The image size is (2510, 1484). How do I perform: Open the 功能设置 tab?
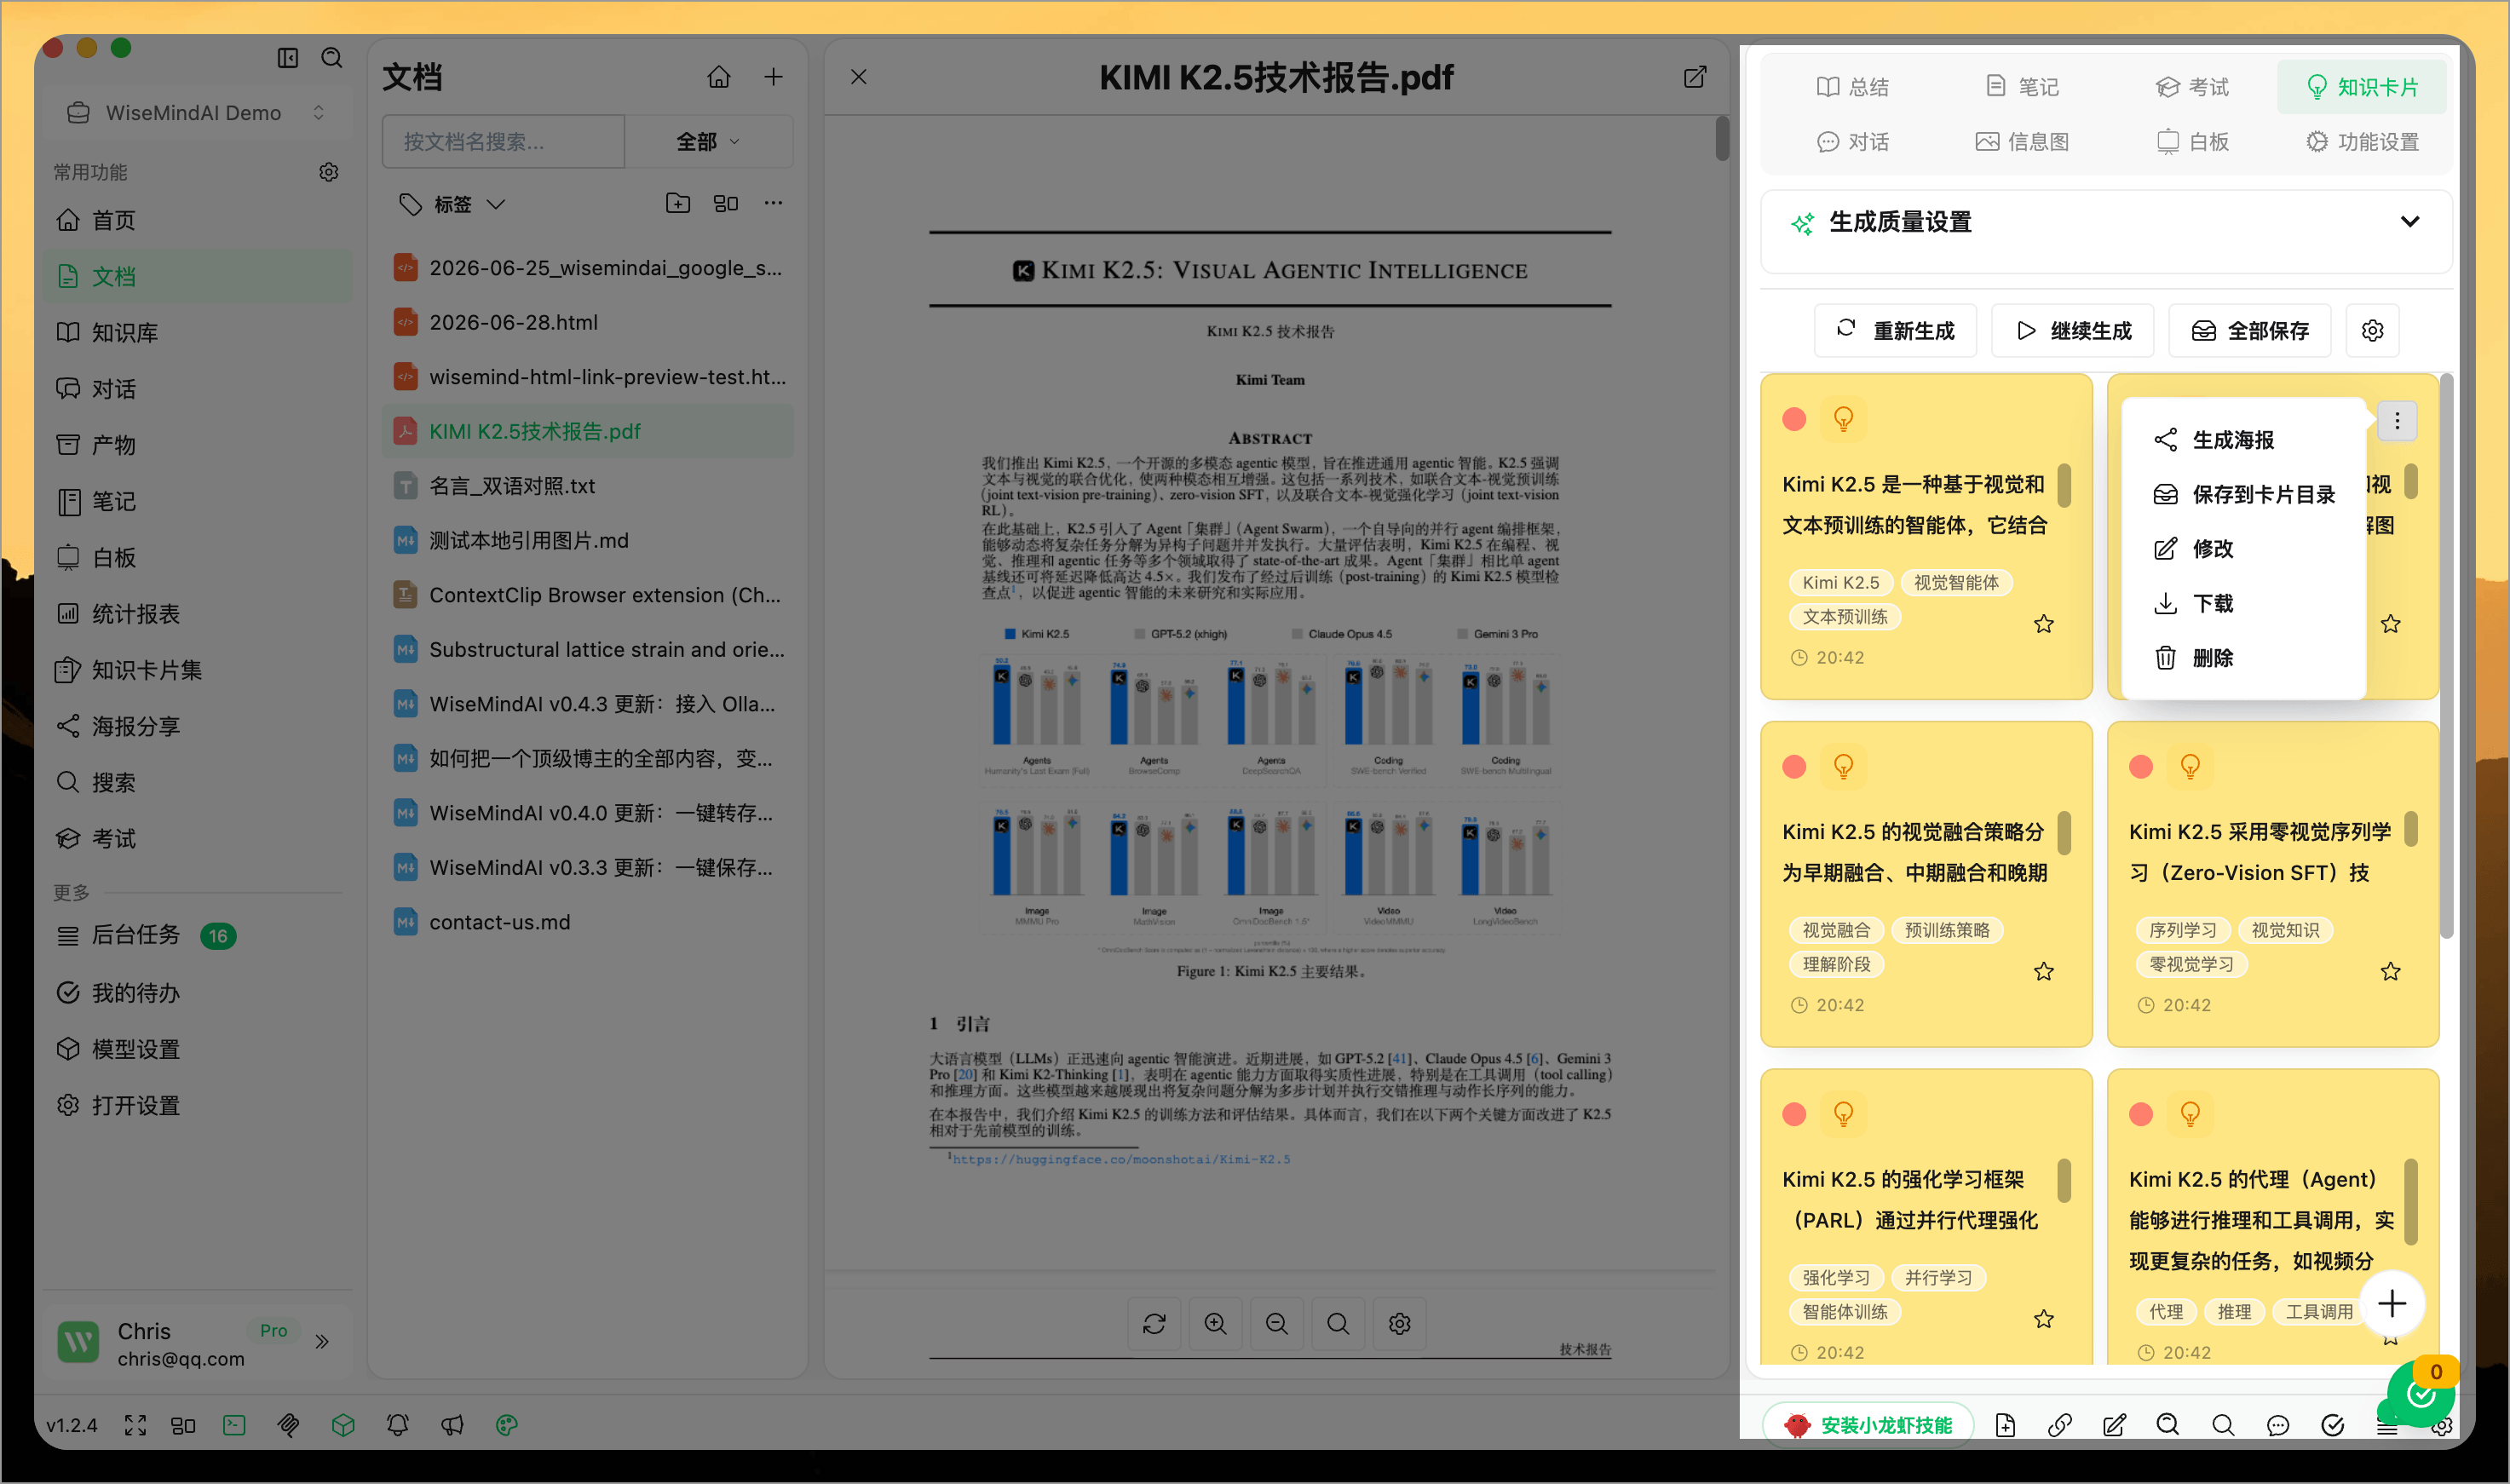pyautogui.click(x=2362, y=142)
